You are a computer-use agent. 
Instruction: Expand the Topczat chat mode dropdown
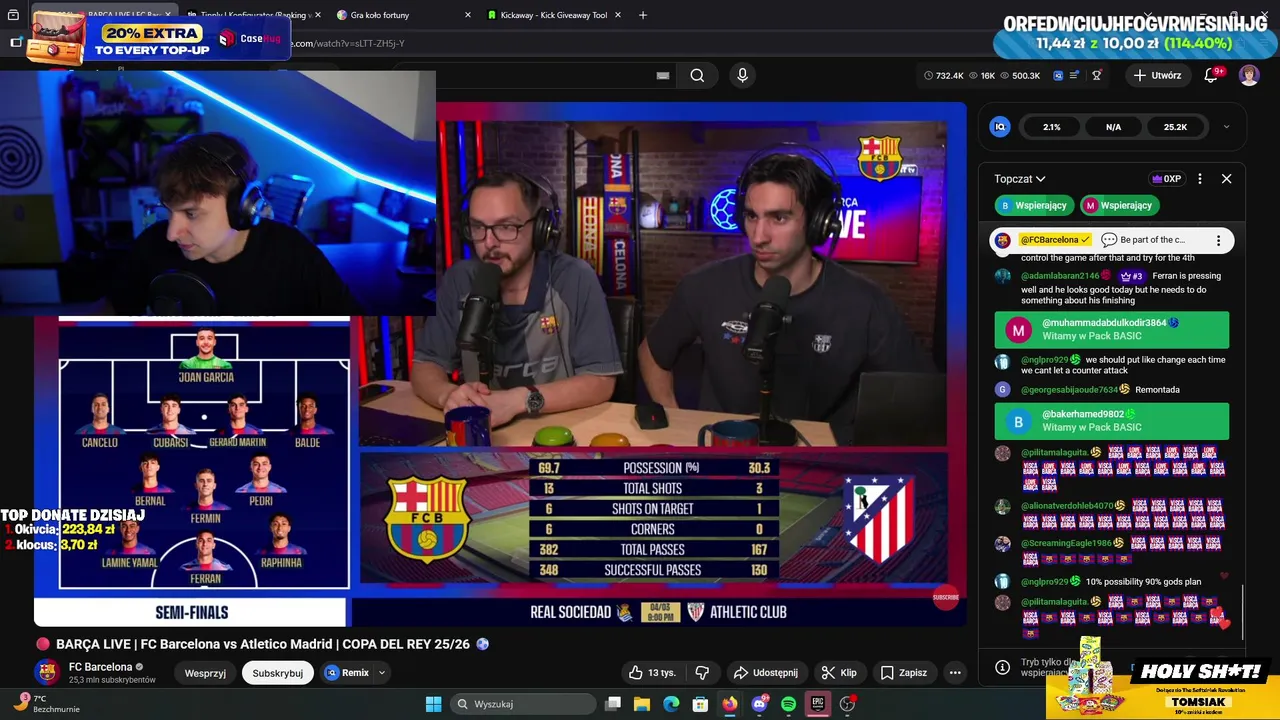[1020, 179]
